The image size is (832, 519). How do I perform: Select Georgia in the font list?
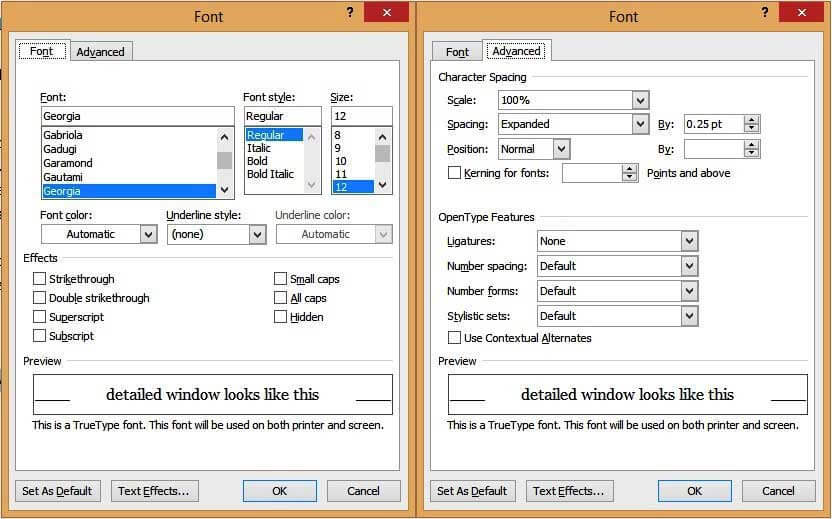tap(129, 191)
